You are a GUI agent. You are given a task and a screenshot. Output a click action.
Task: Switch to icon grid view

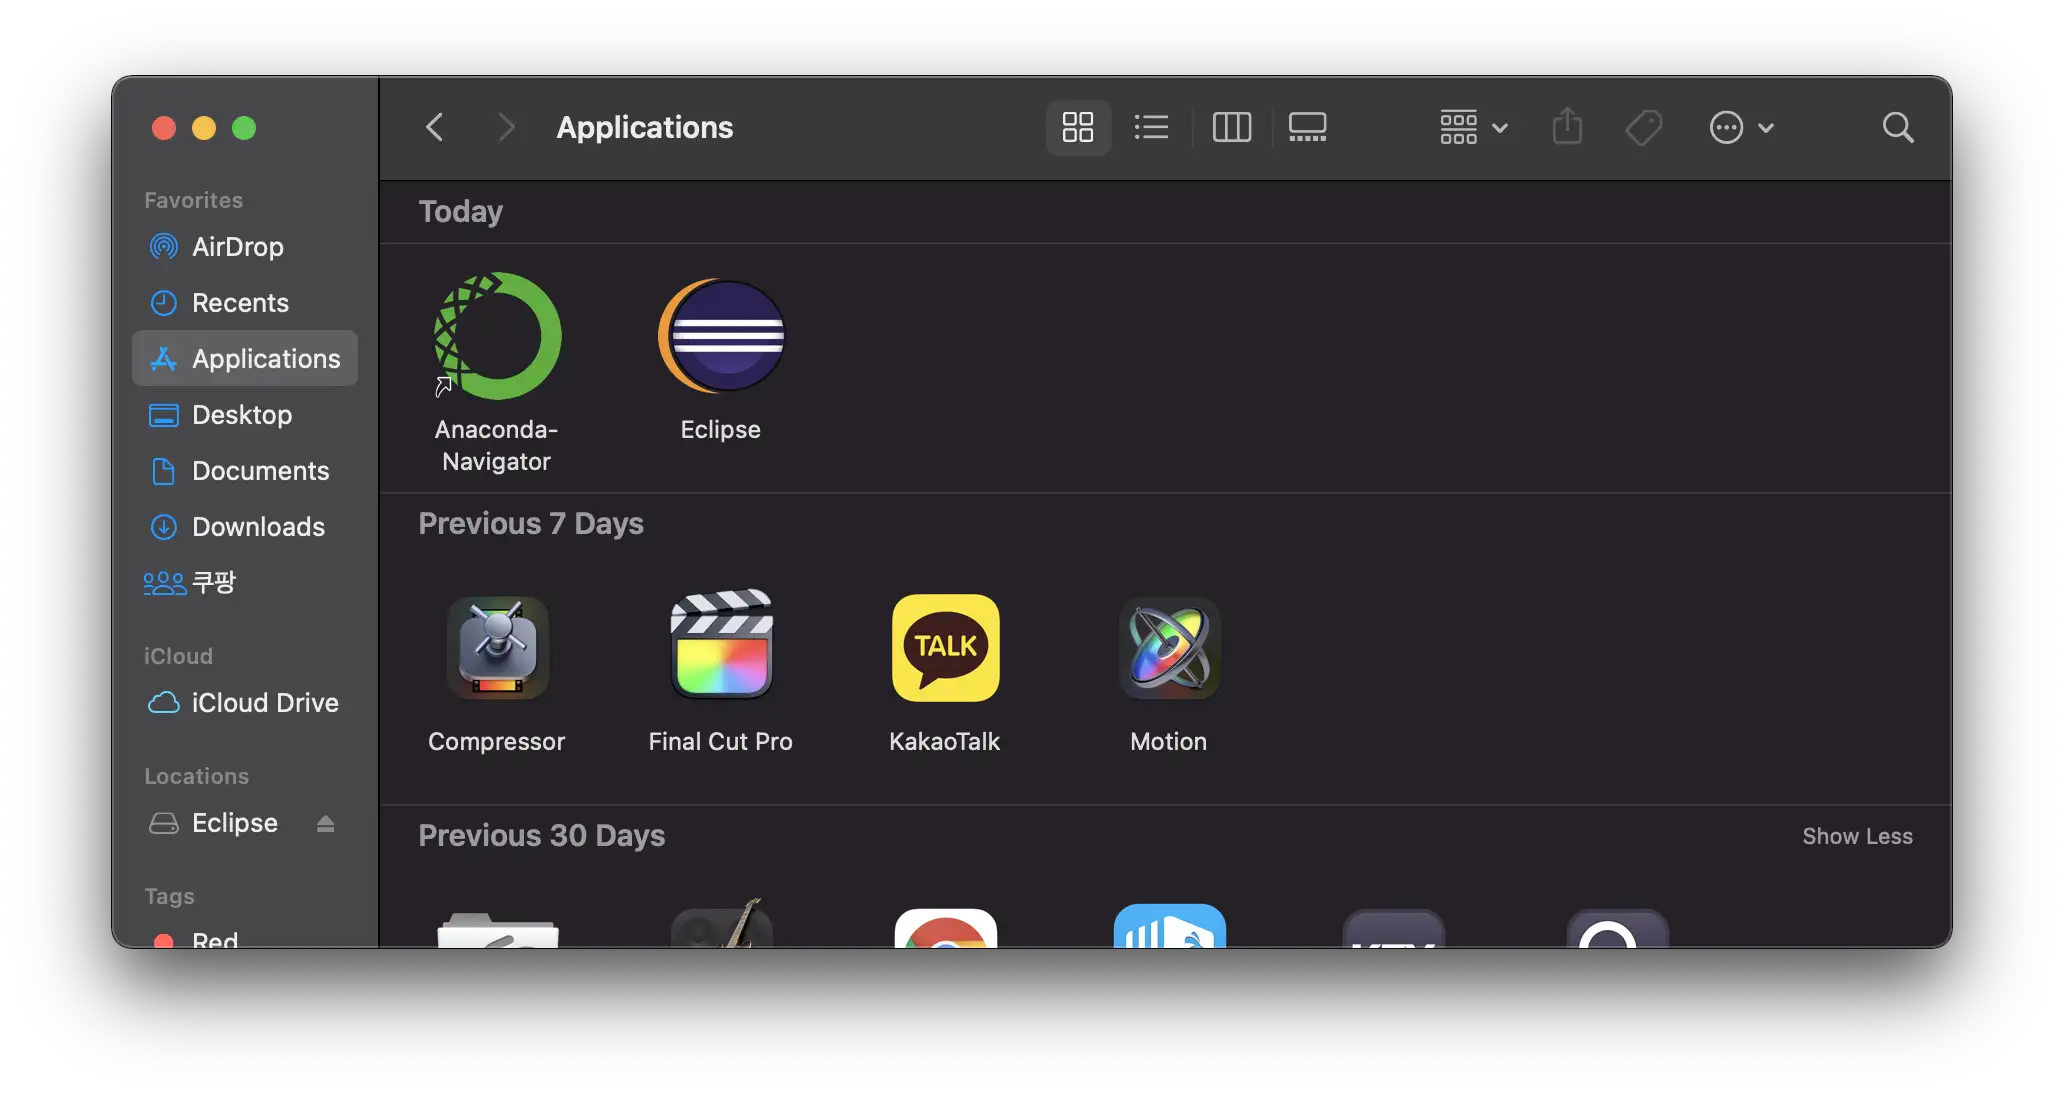[1077, 127]
